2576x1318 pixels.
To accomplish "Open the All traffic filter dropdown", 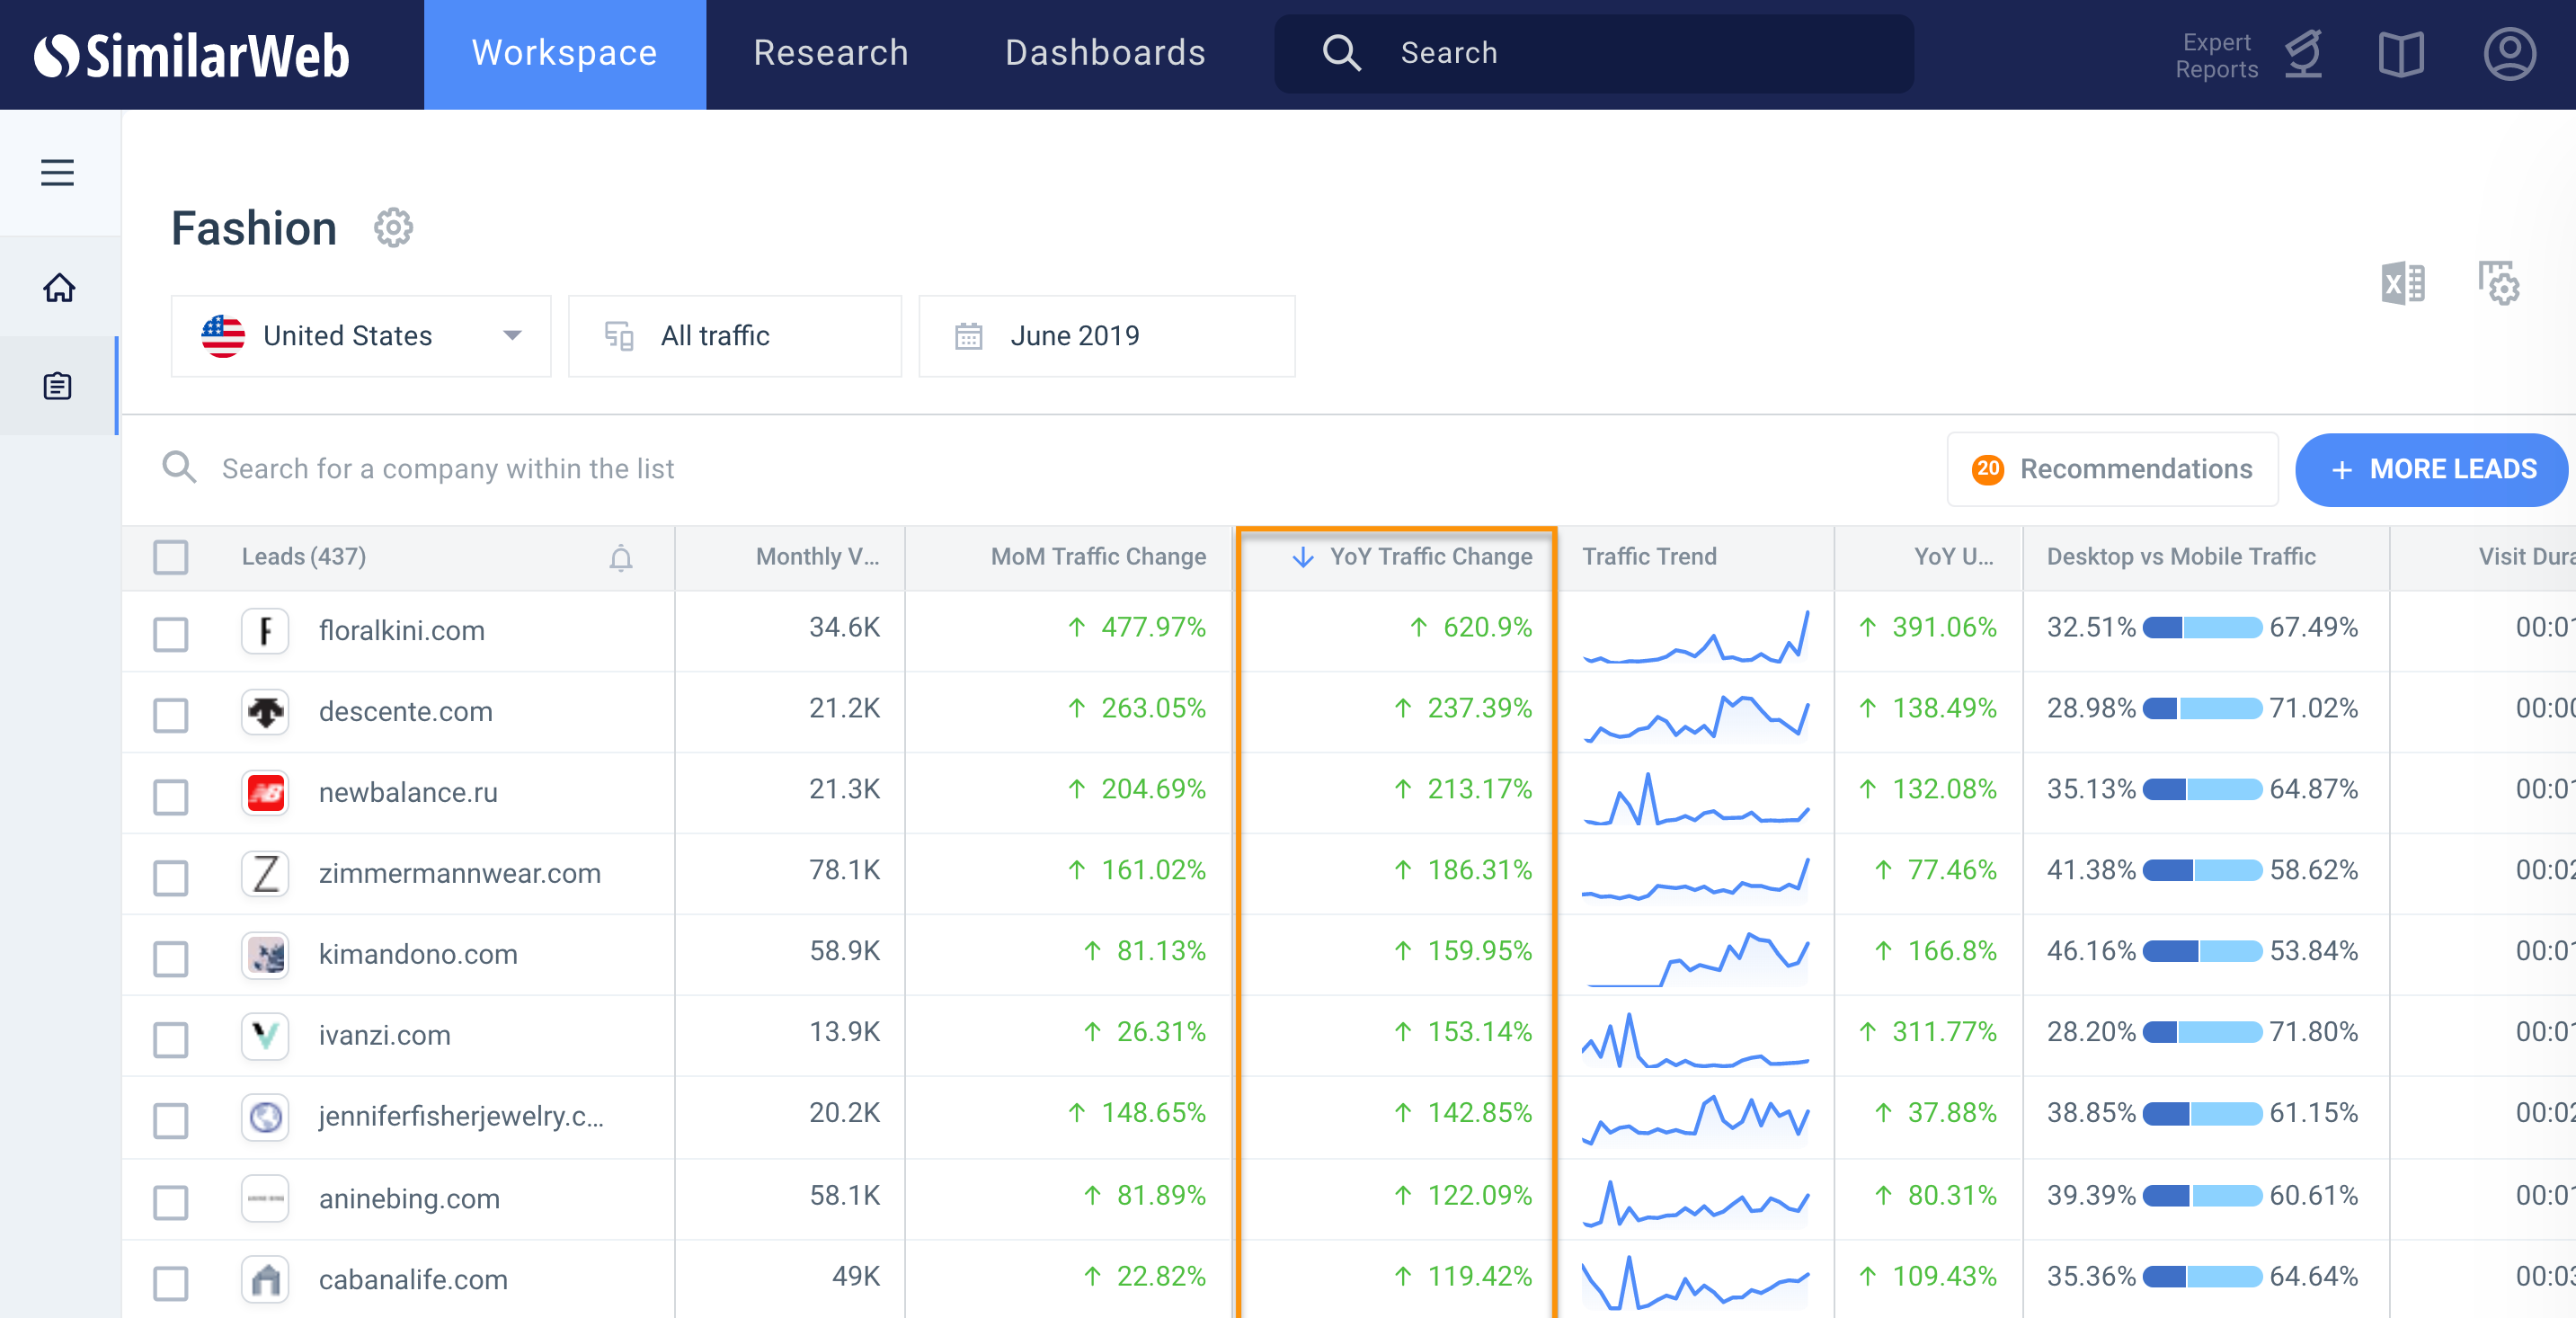I will pyautogui.click(x=735, y=336).
